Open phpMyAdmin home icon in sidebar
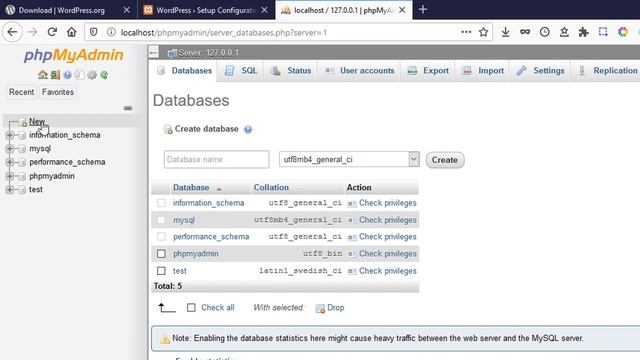 (42, 75)
